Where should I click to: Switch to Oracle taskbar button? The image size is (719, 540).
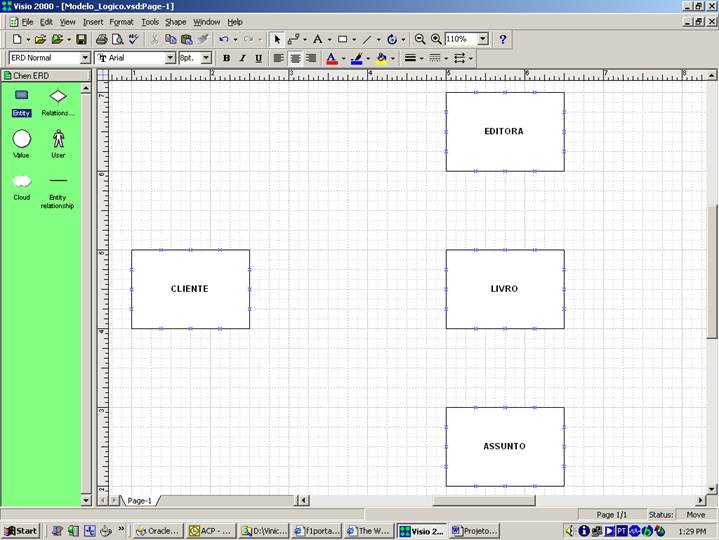coord(158,531)
